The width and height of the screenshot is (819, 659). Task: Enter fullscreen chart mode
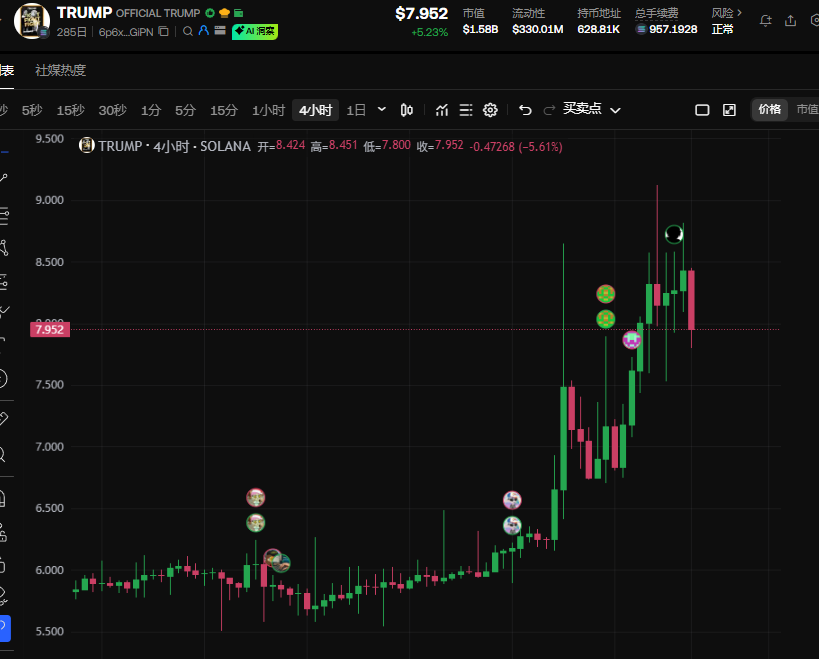click(x=729, y=110)
